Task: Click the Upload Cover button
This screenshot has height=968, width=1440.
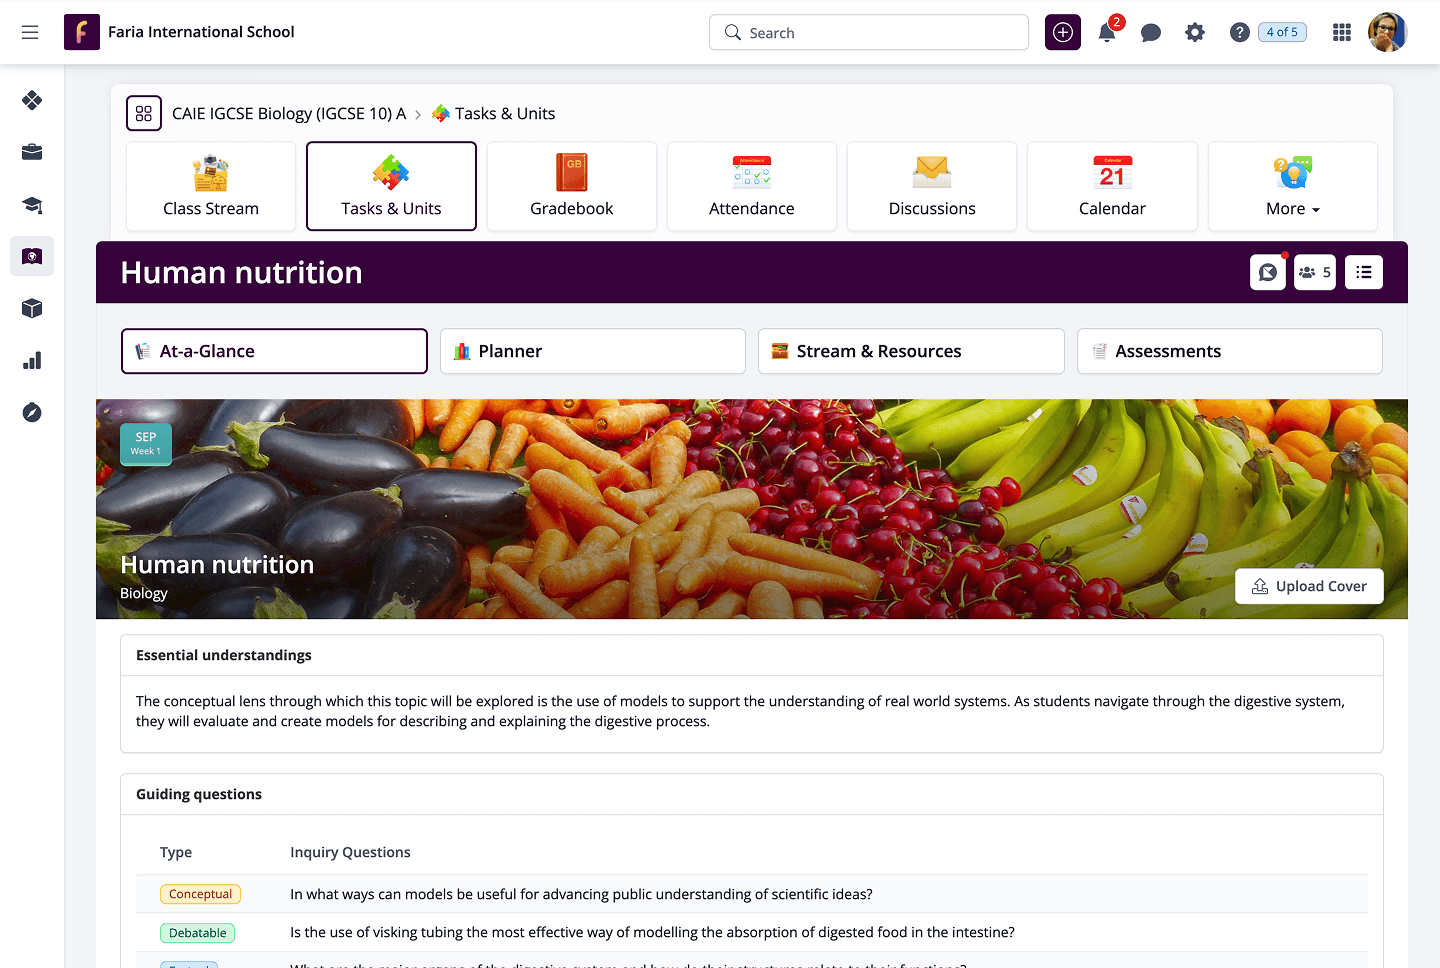Action: pos(1309,586)
